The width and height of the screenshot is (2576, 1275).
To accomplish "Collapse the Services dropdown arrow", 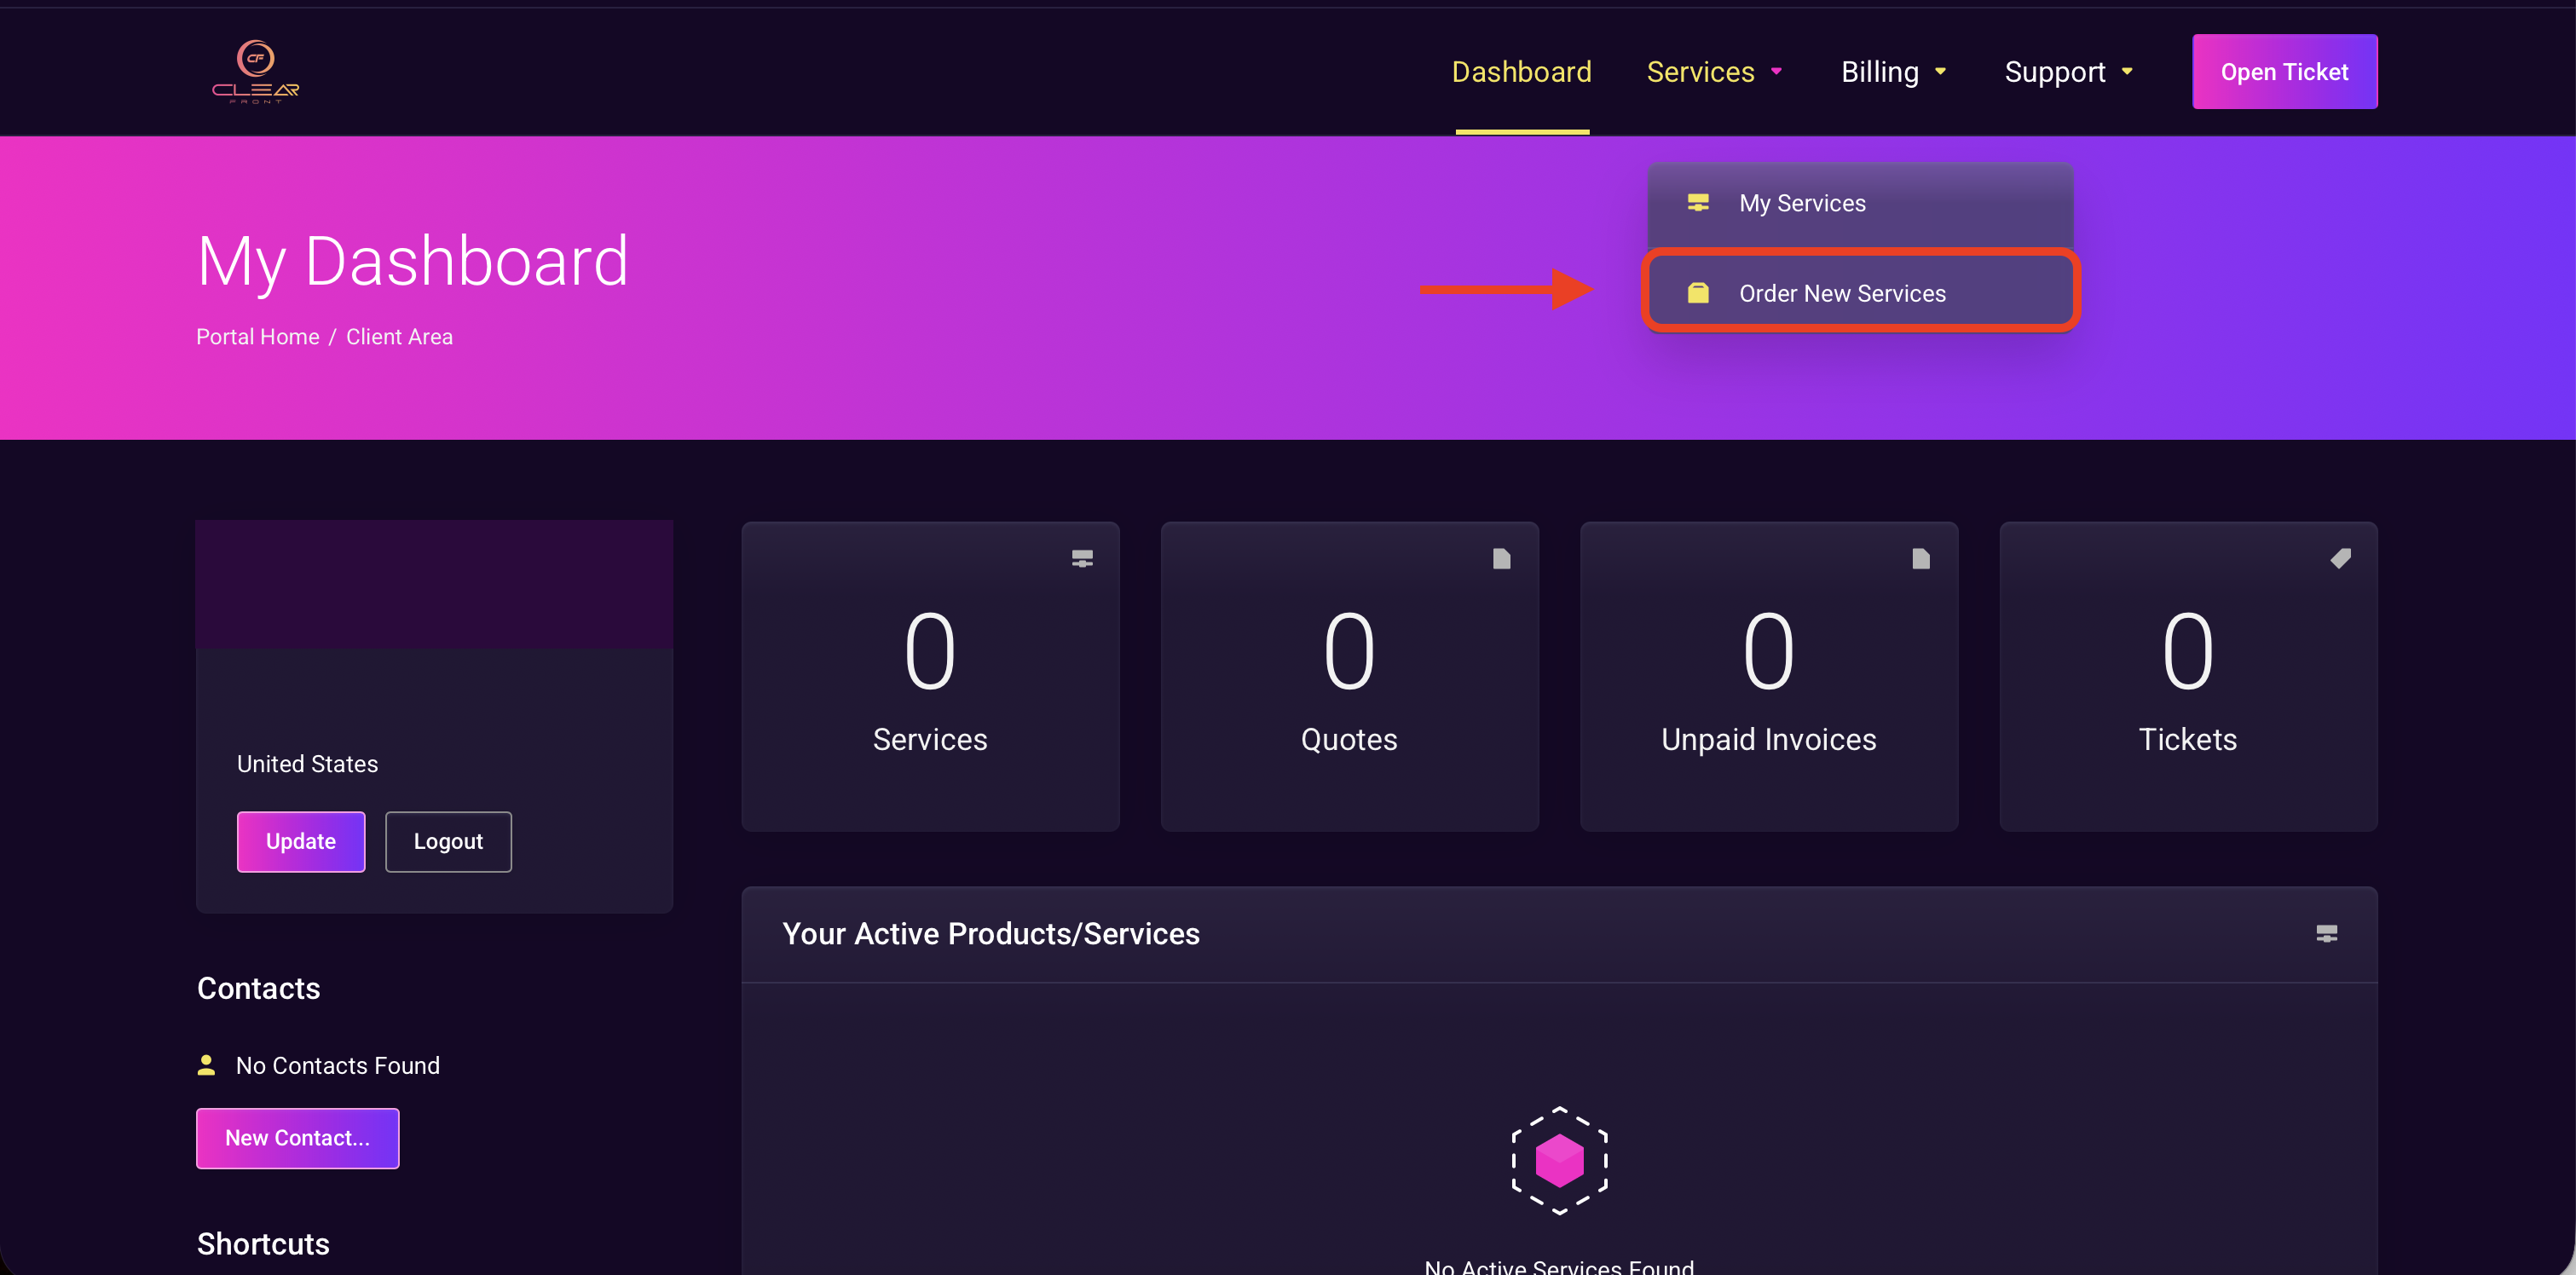I will [x=1777, y=72].
